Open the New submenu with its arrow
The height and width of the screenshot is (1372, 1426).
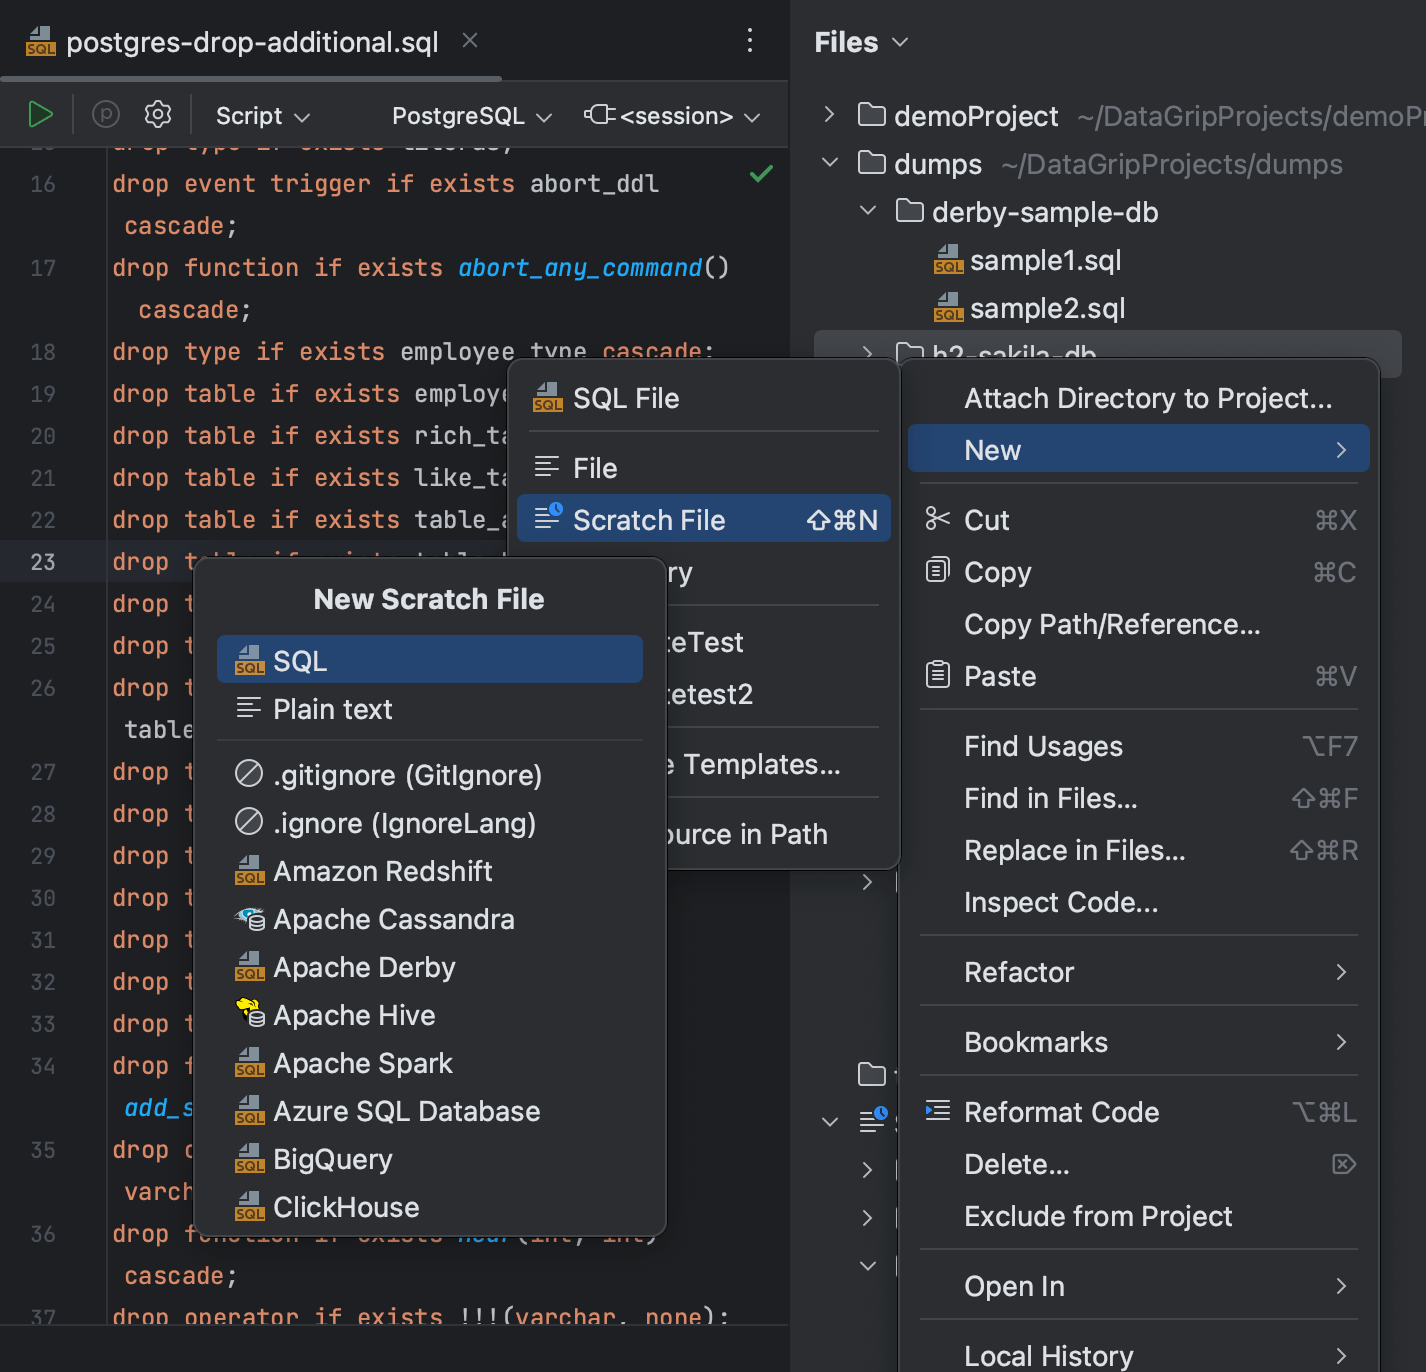(1340, 449)
